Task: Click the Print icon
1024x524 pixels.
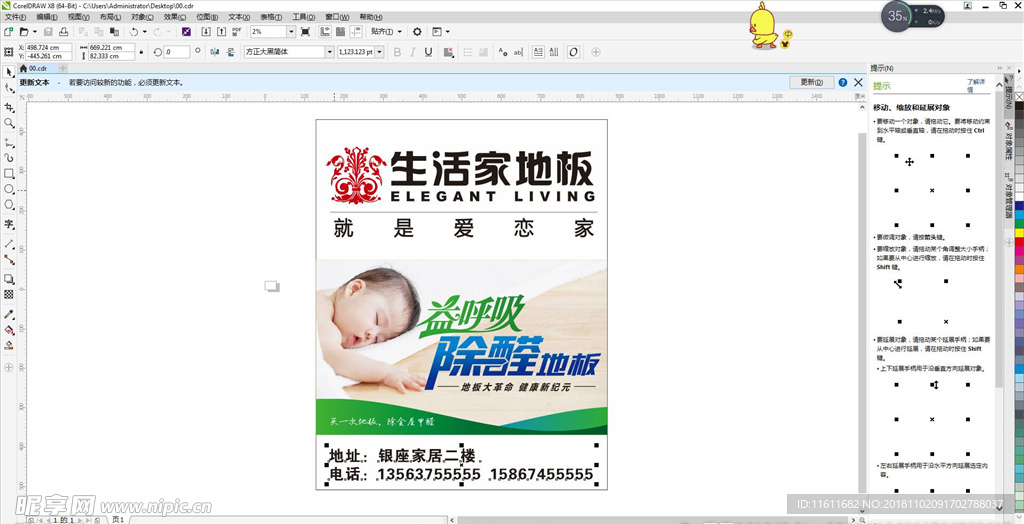Action: point(63,31)
